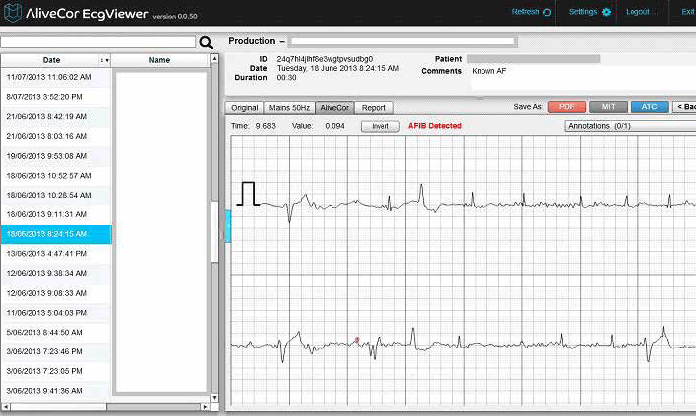This screenshot has height=416, width=696.
Task: Click the Refresh icon in header
Action: (x=547, y=12)
